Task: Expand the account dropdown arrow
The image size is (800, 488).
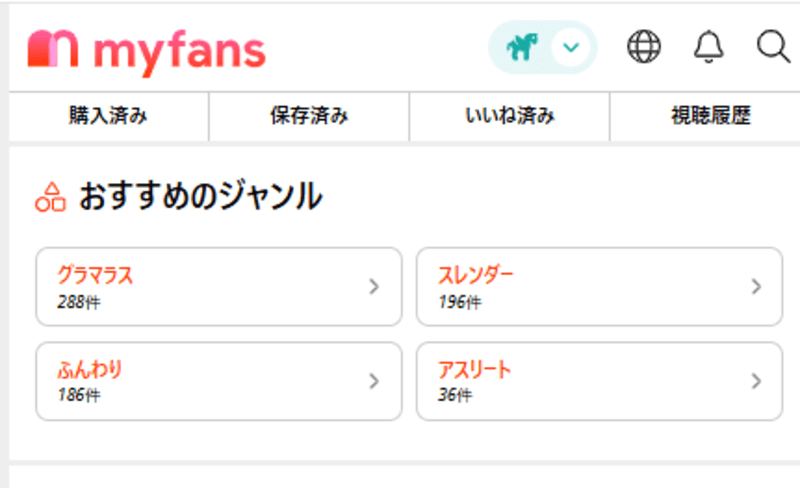Action: tap(571, 47)
